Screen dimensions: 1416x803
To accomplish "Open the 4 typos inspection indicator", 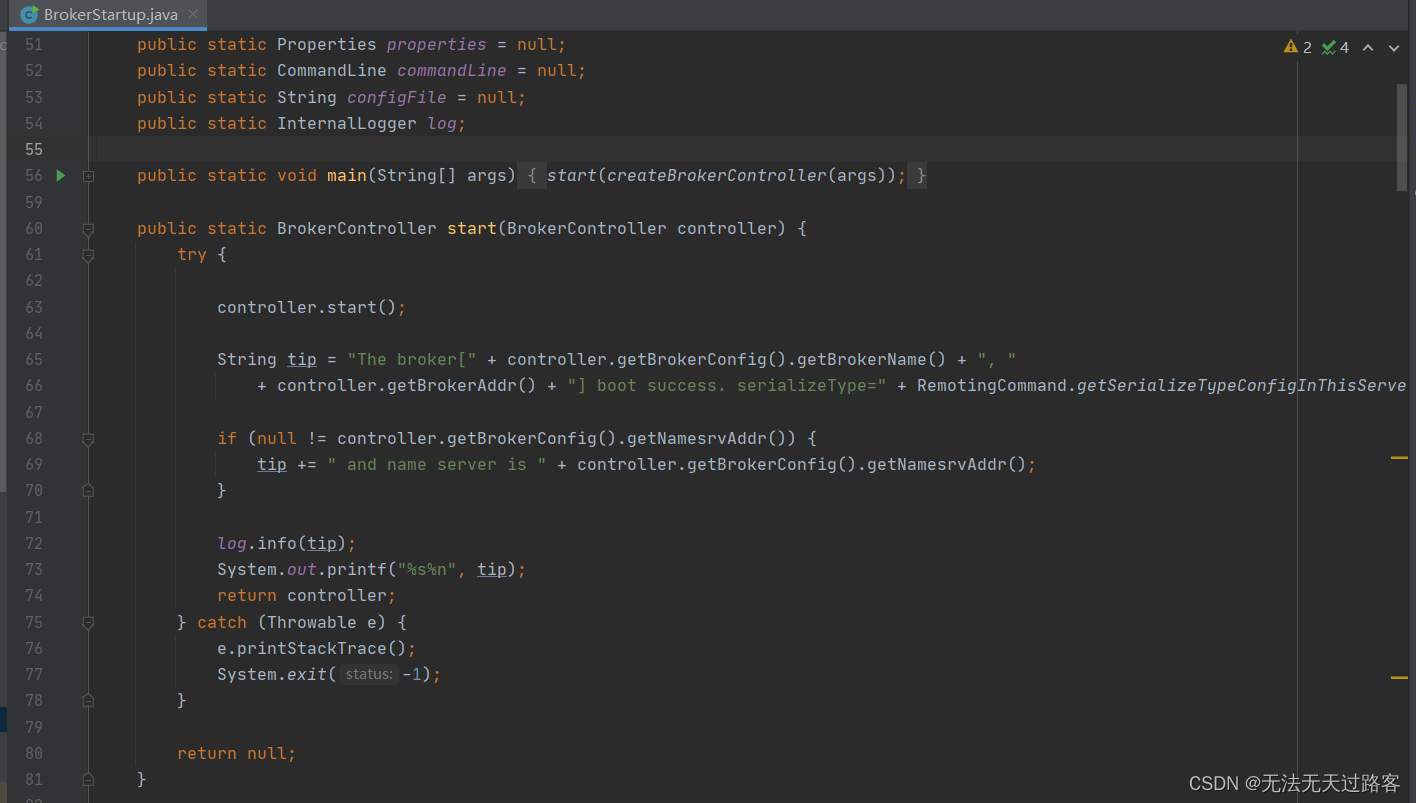I will click(x=1335, y=47).
